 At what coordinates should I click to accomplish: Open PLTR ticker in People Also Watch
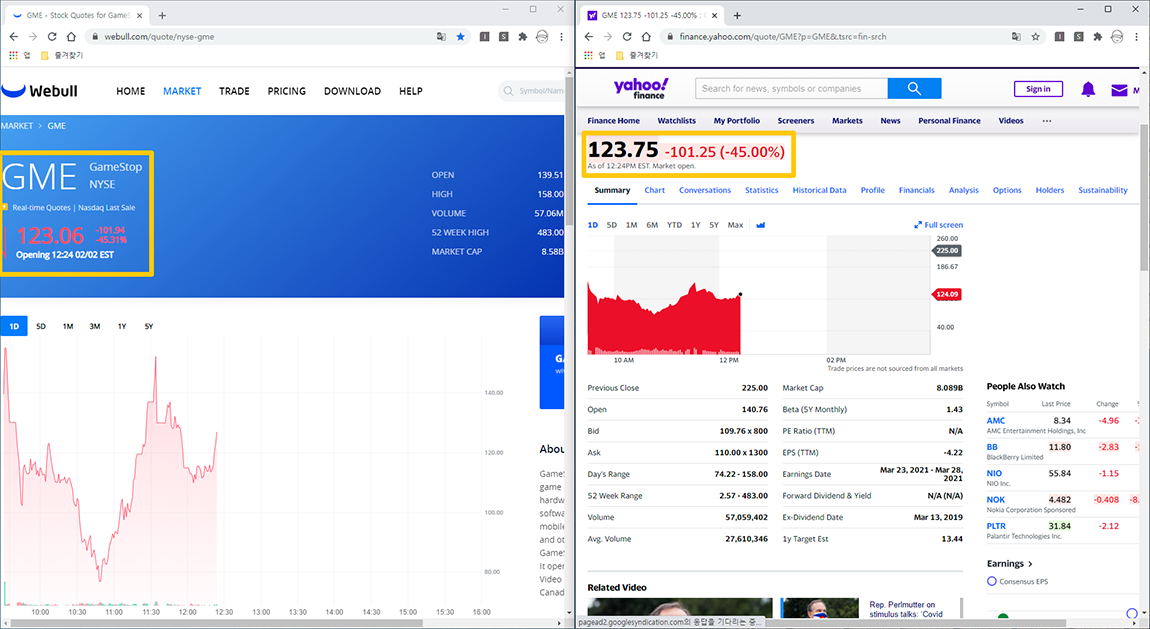[x=996, y=526]
